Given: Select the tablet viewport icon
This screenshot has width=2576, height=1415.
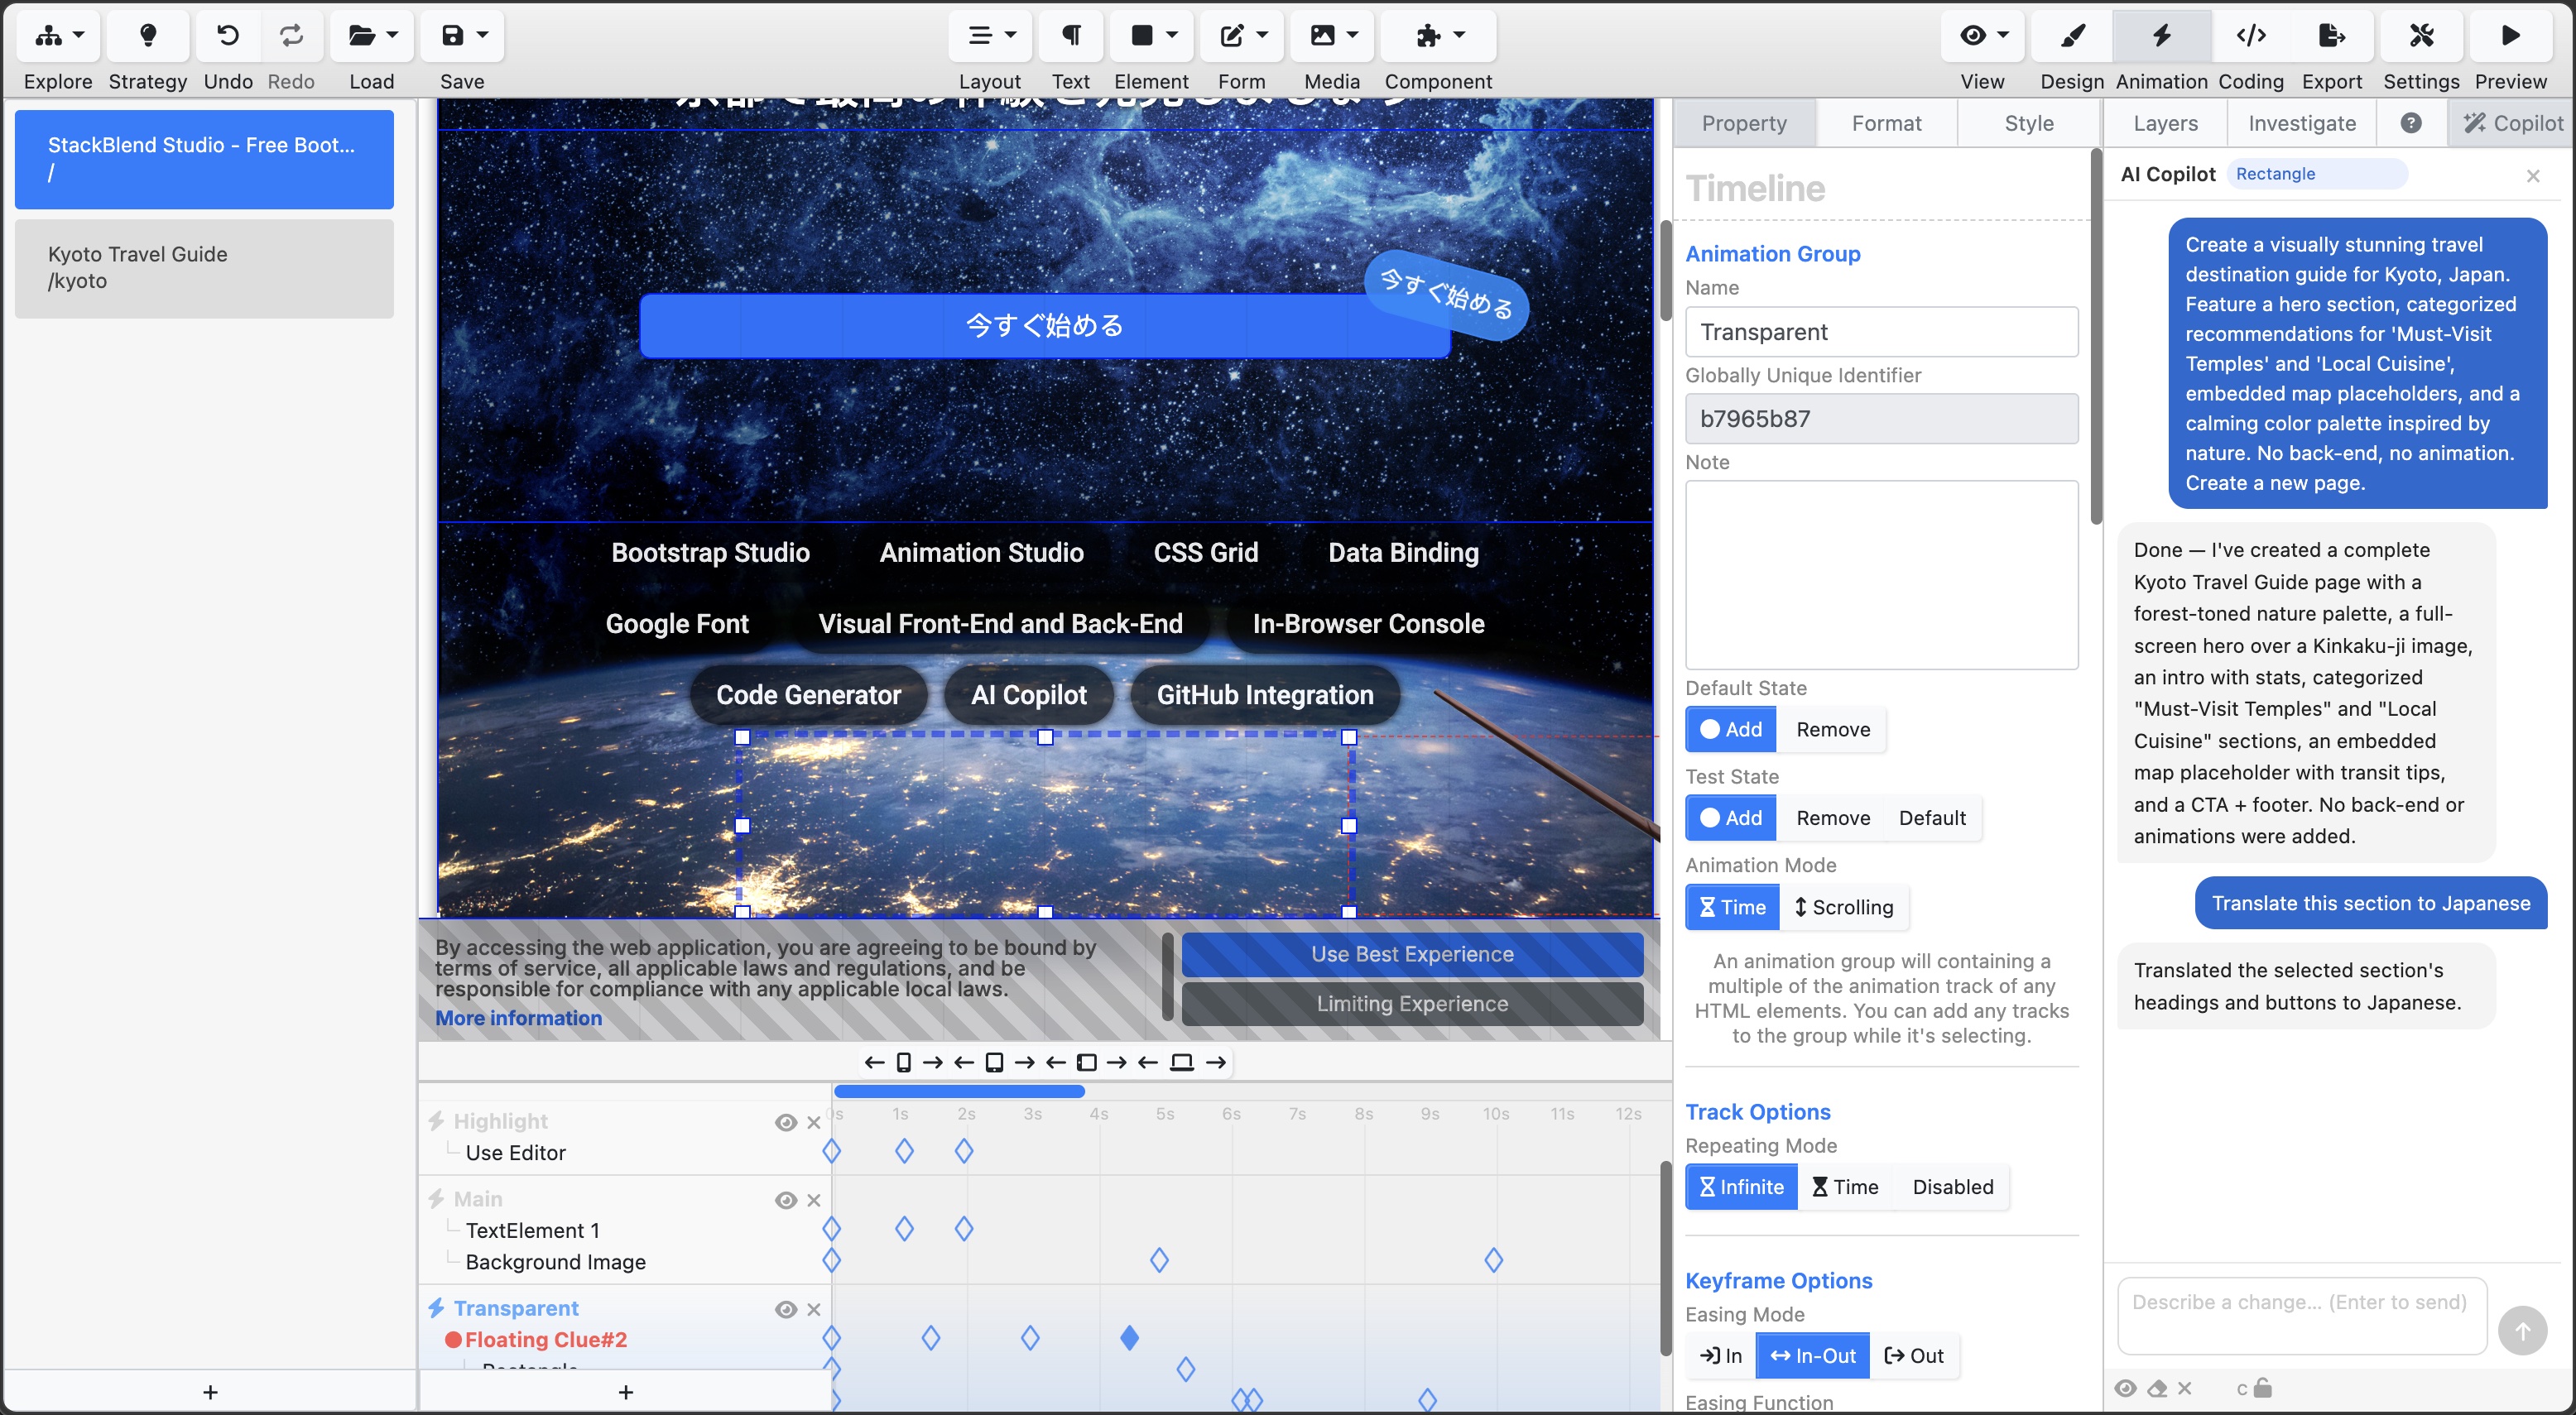Looking at the screenshot, I should pos(994,1062).
